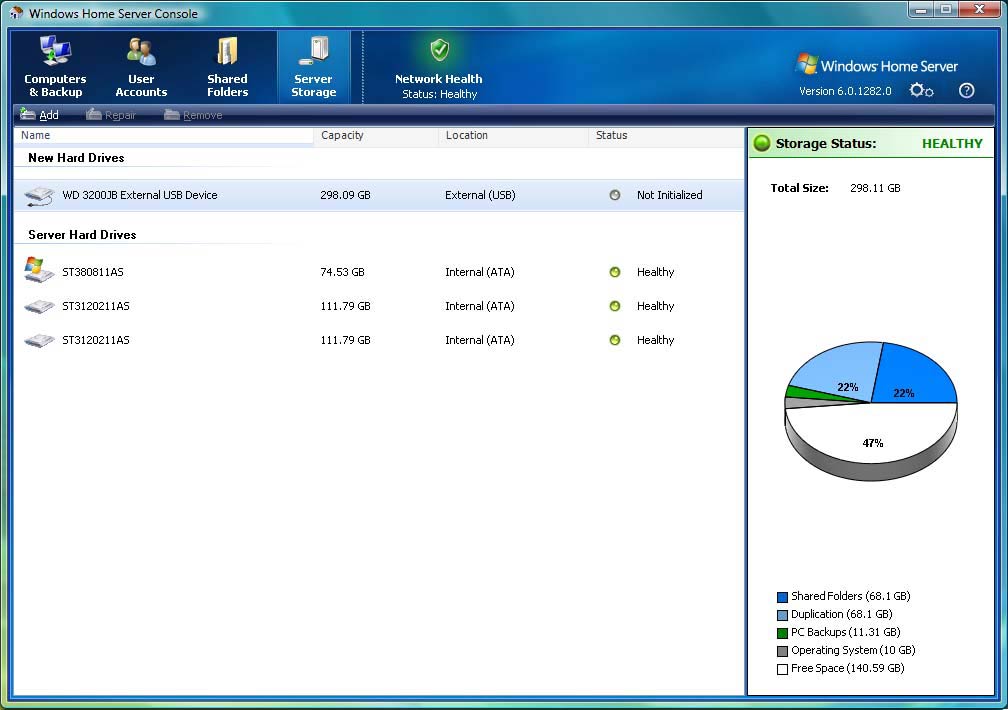Select the Server Storage tab icon
This screenshot has height=710, width=1008.
314,52
